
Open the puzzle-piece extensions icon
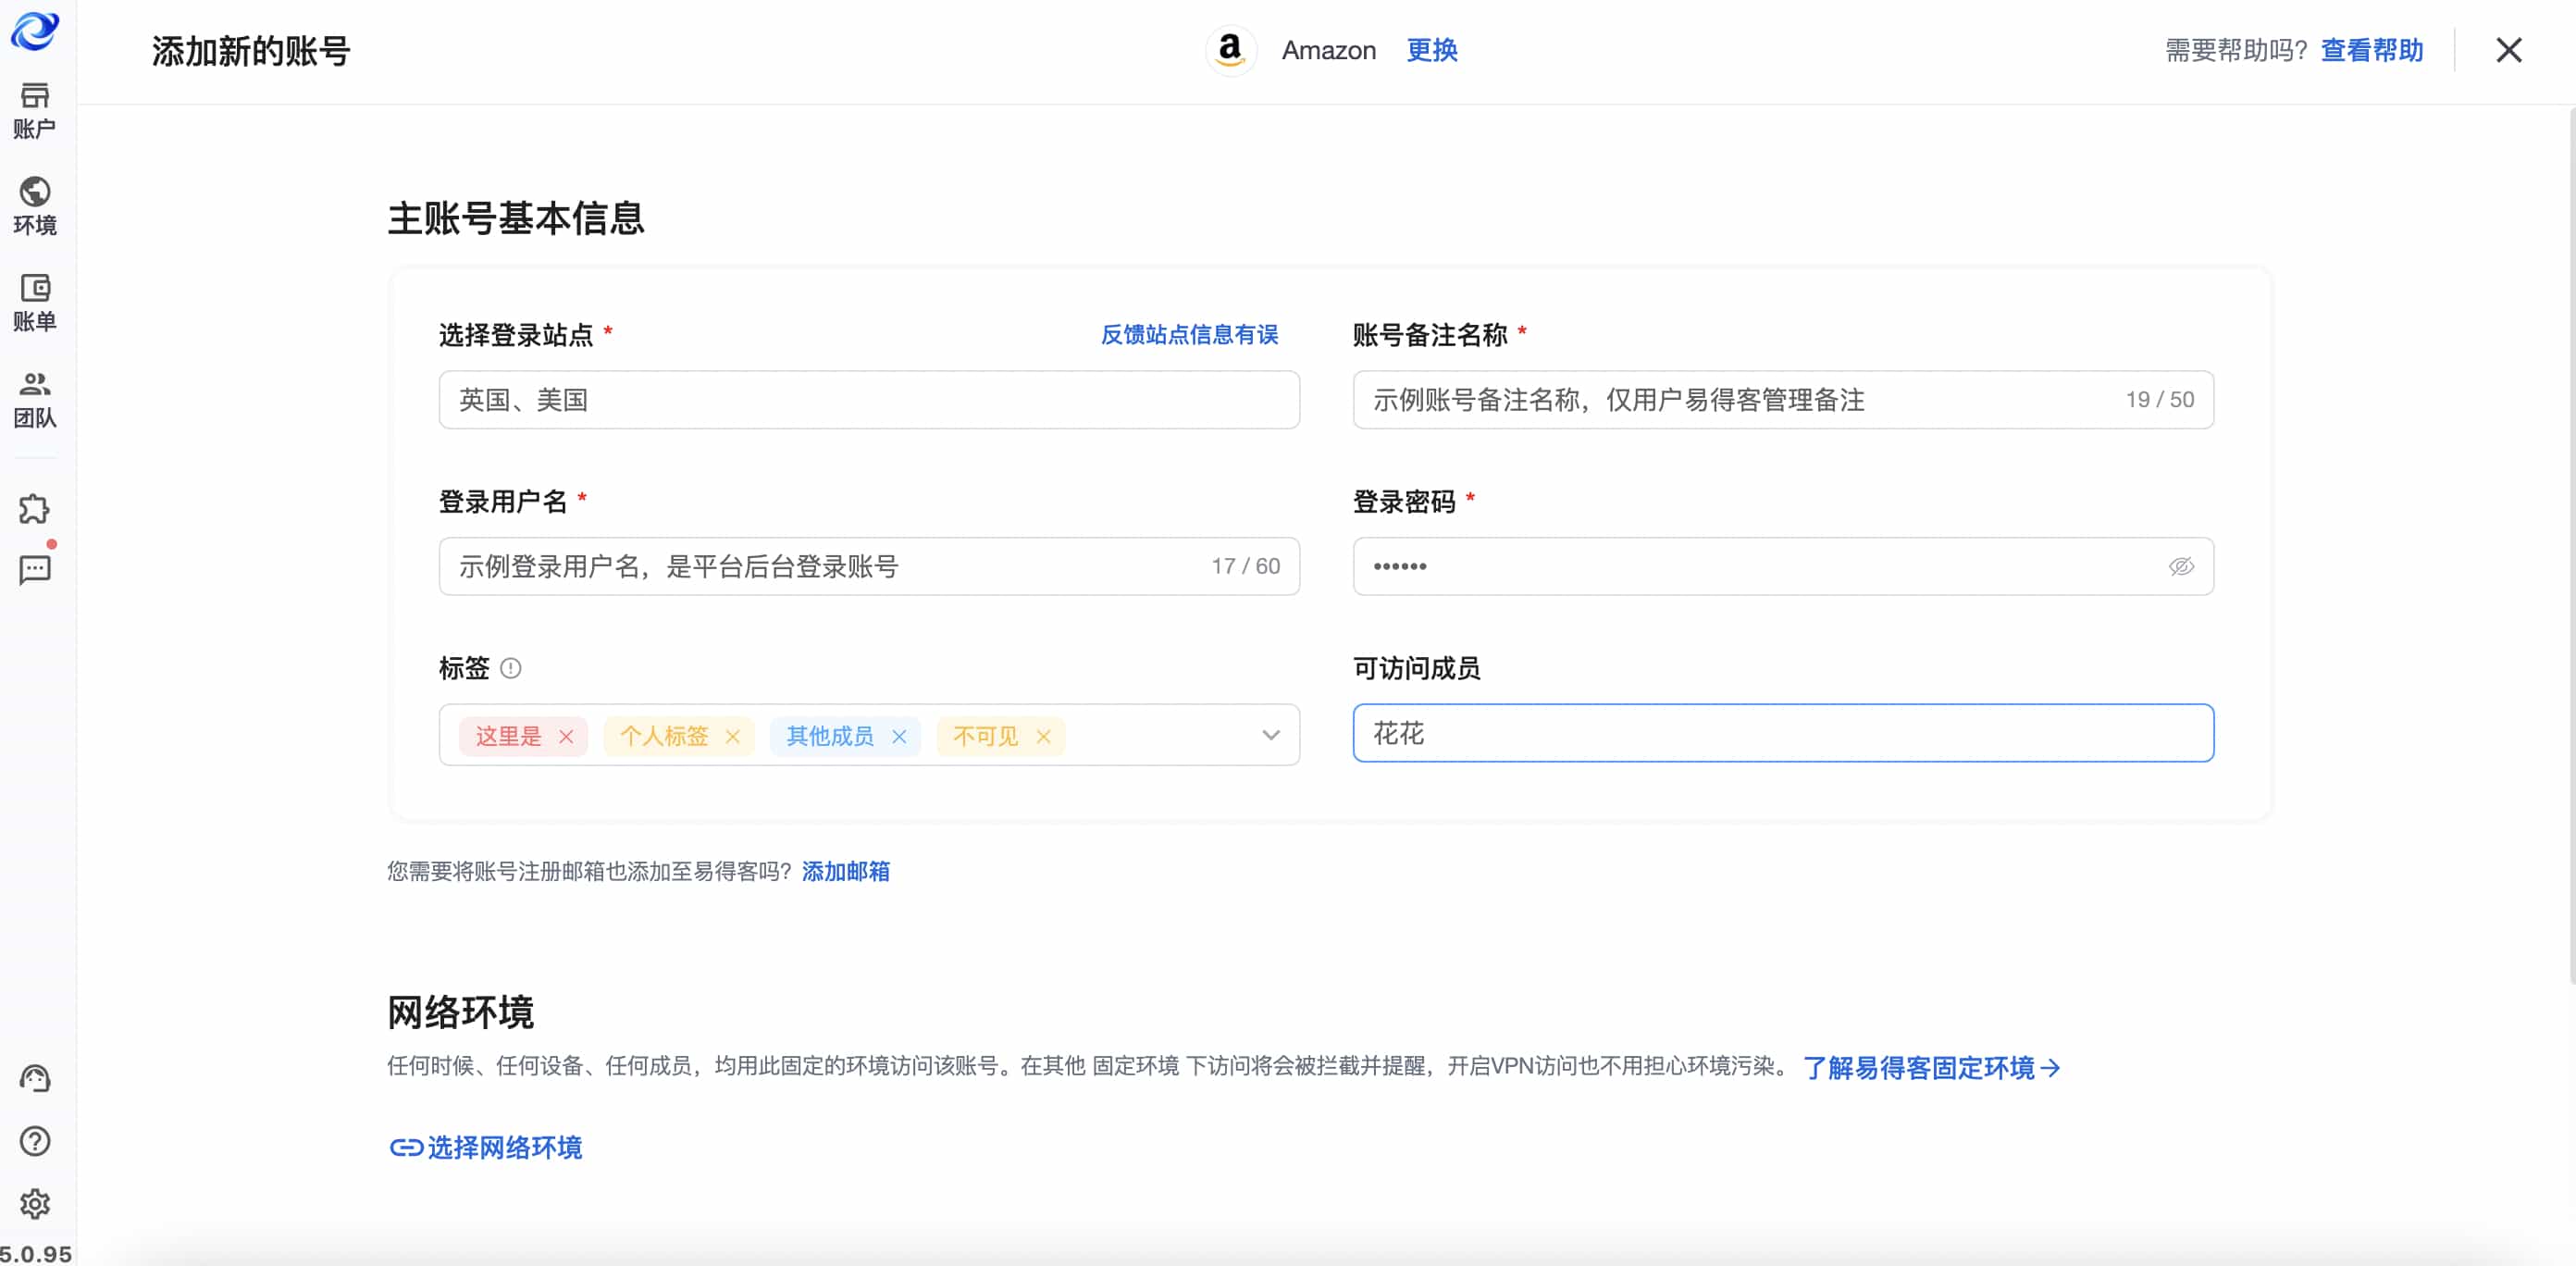[x=35, y=510]
